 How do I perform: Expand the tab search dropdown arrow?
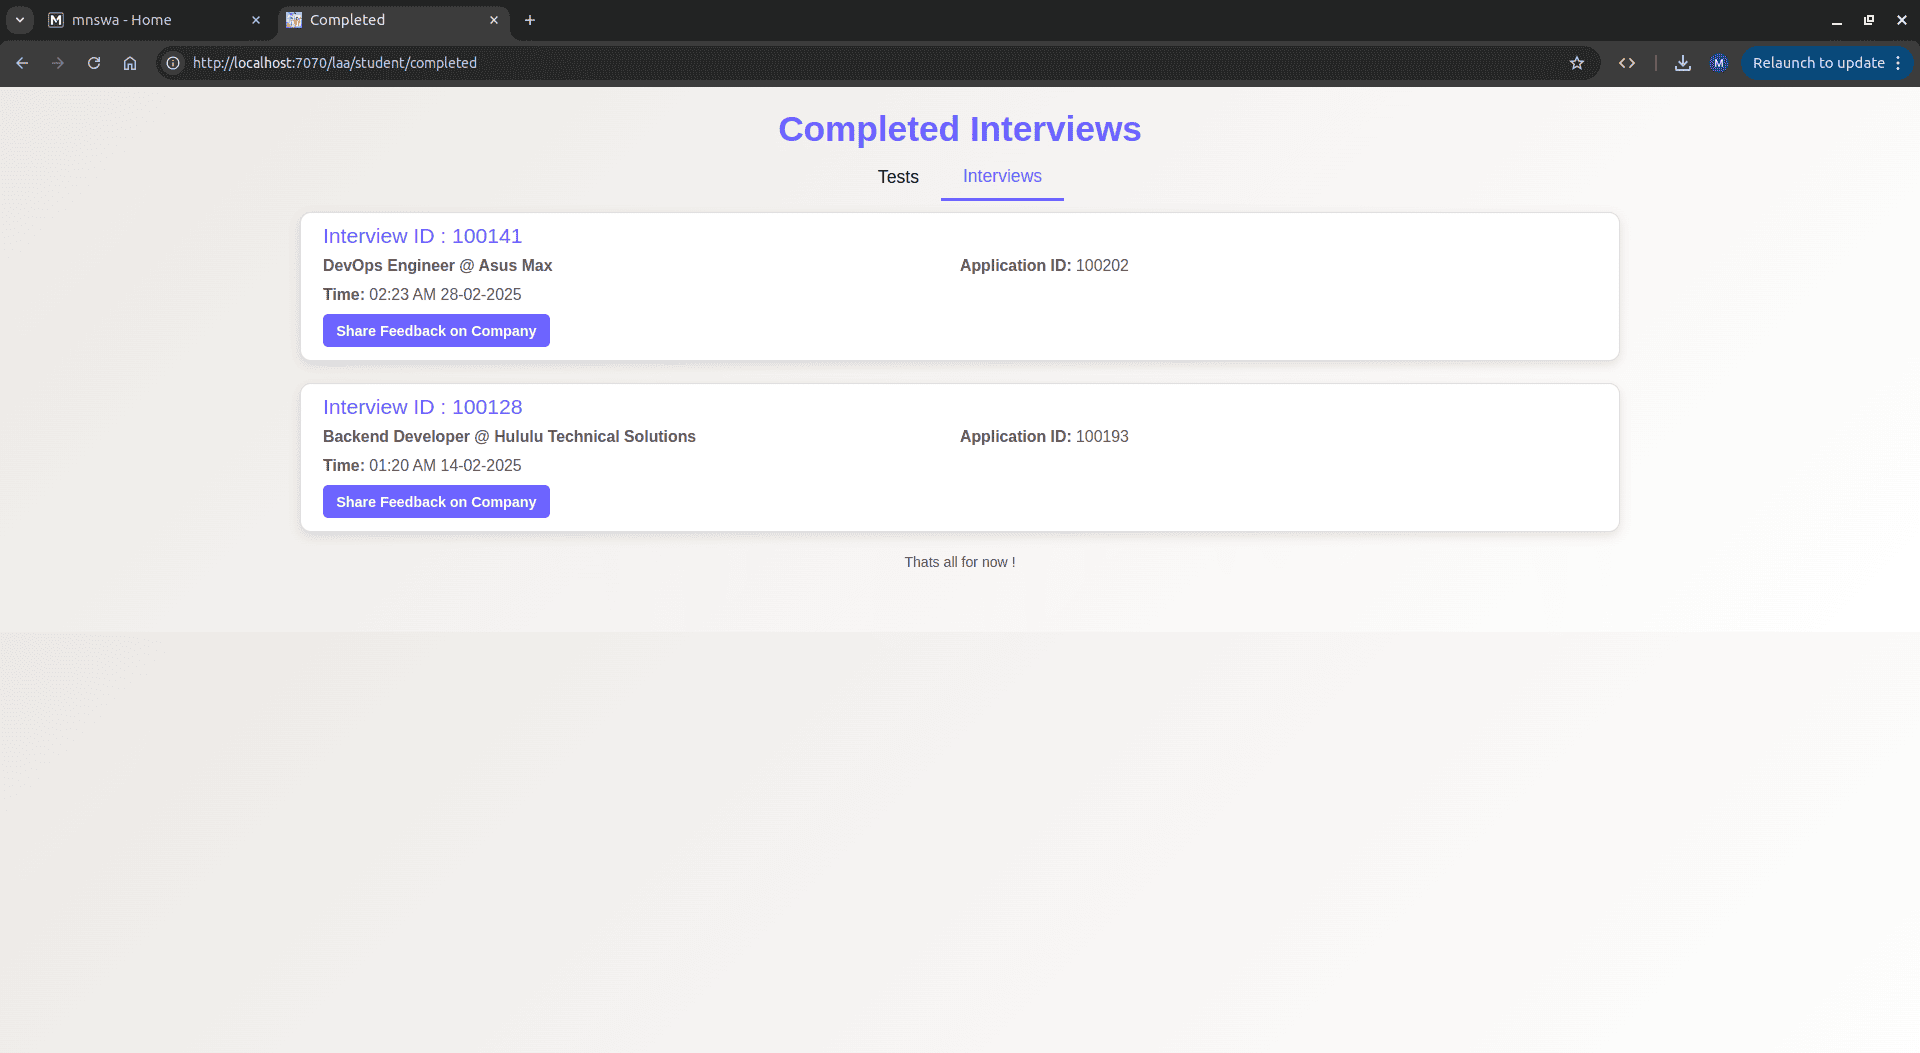[x=20, y=20]
